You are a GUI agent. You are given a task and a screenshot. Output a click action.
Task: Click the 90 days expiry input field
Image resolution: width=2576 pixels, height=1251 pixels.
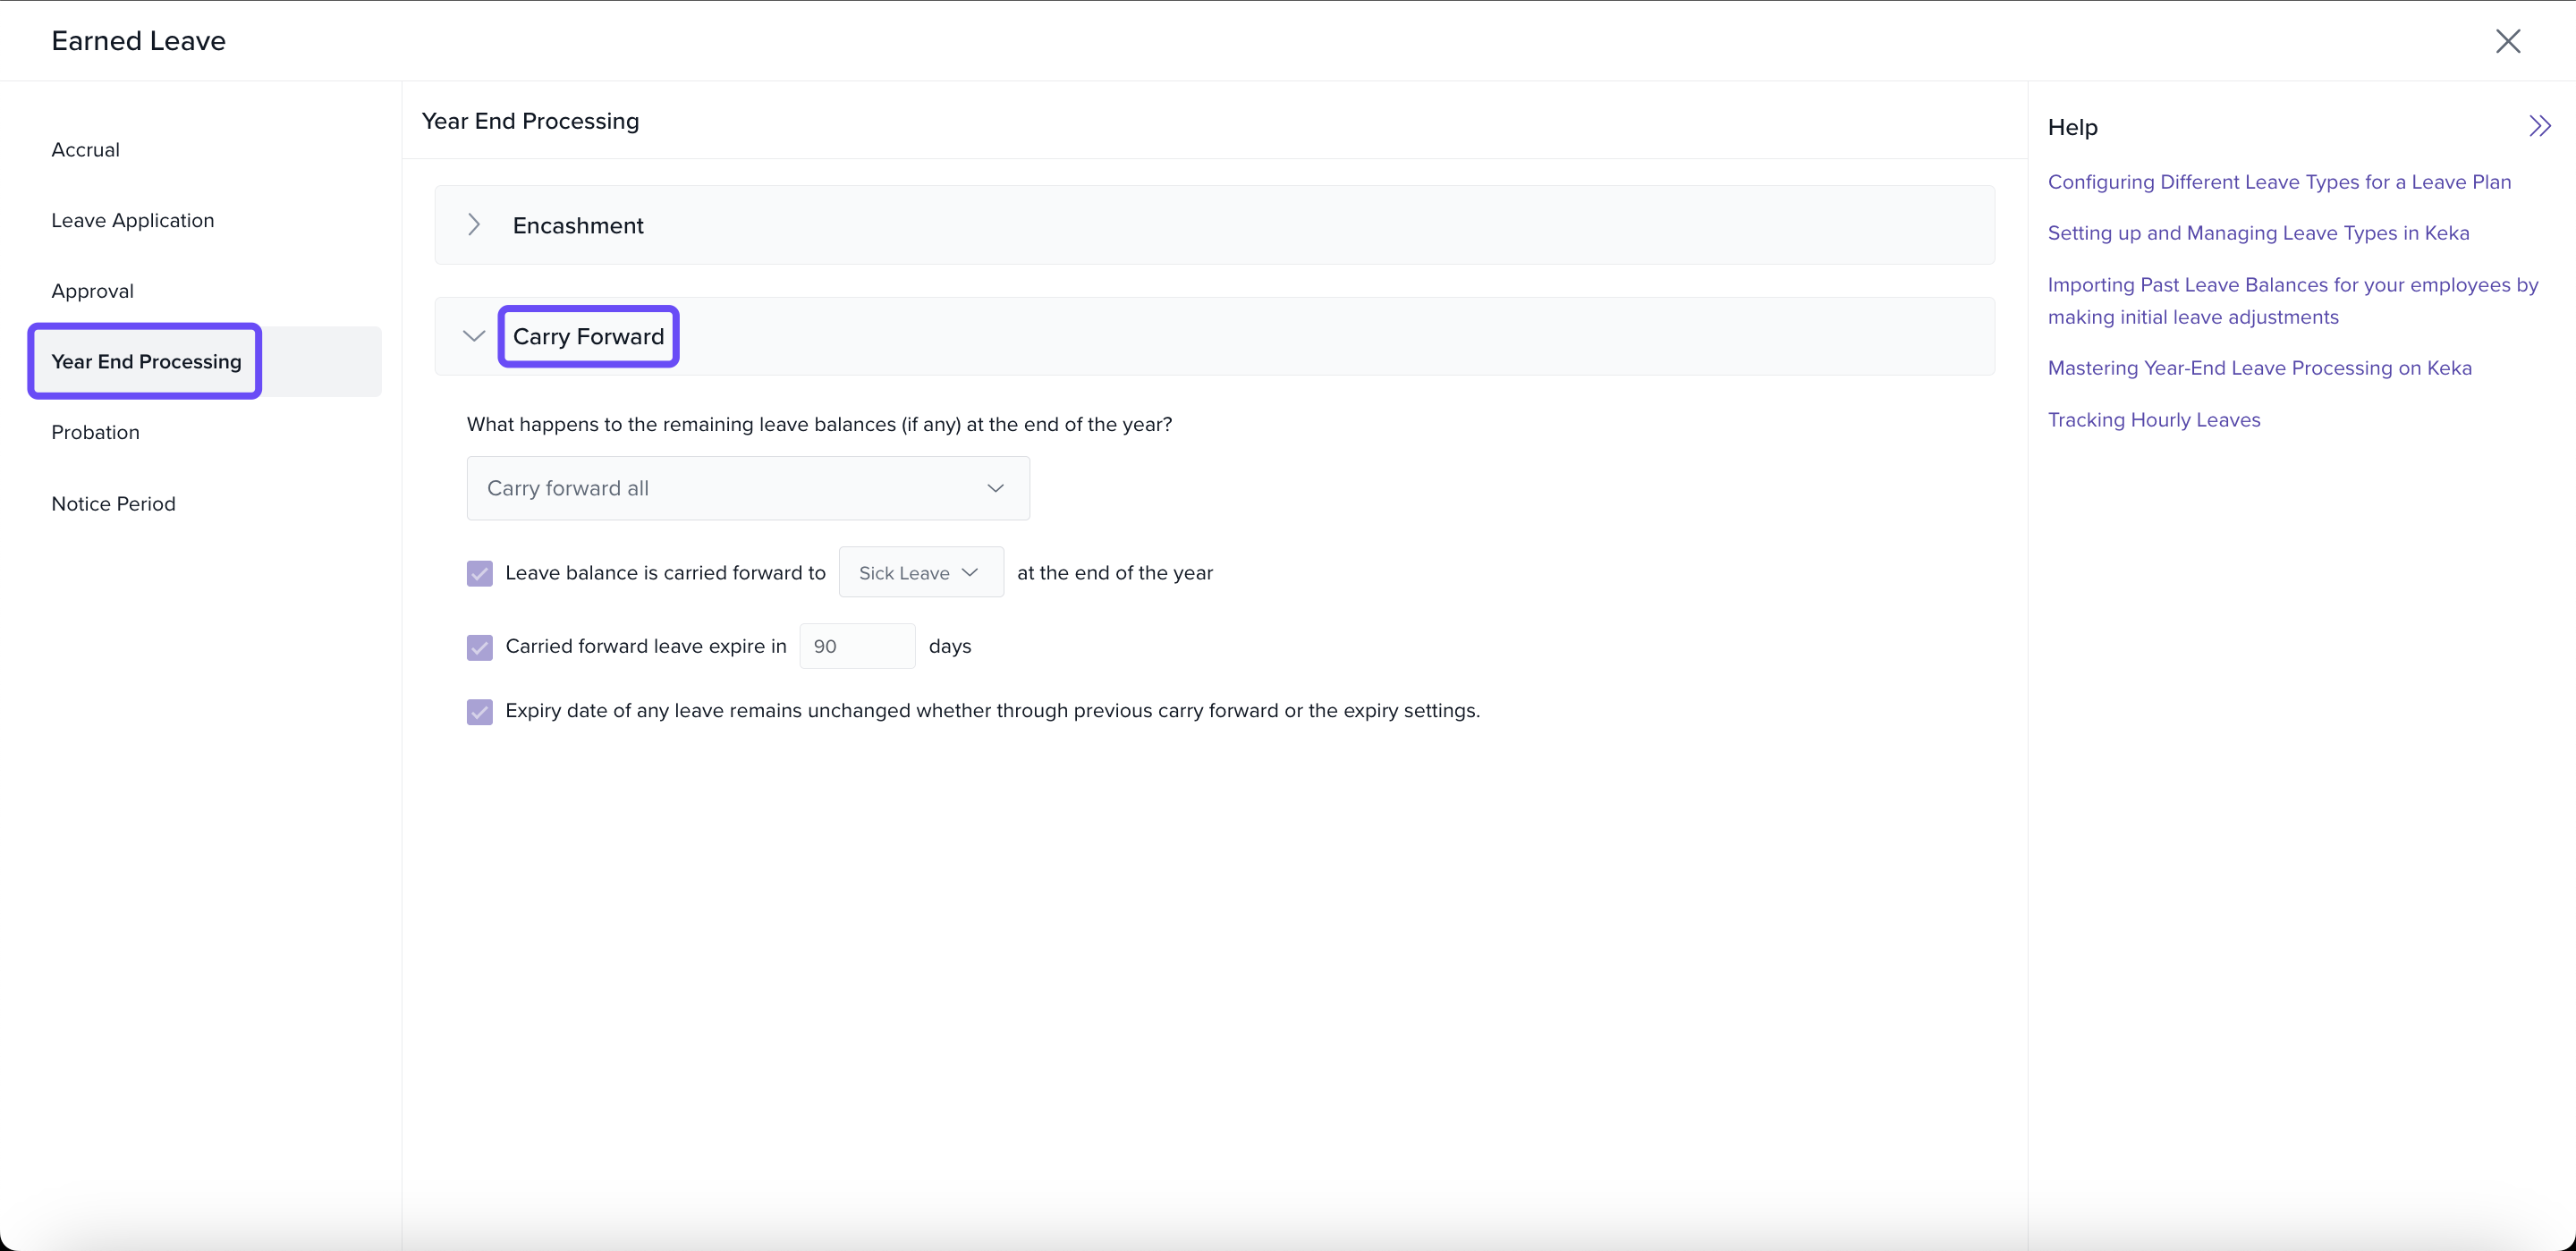point(856,646)
